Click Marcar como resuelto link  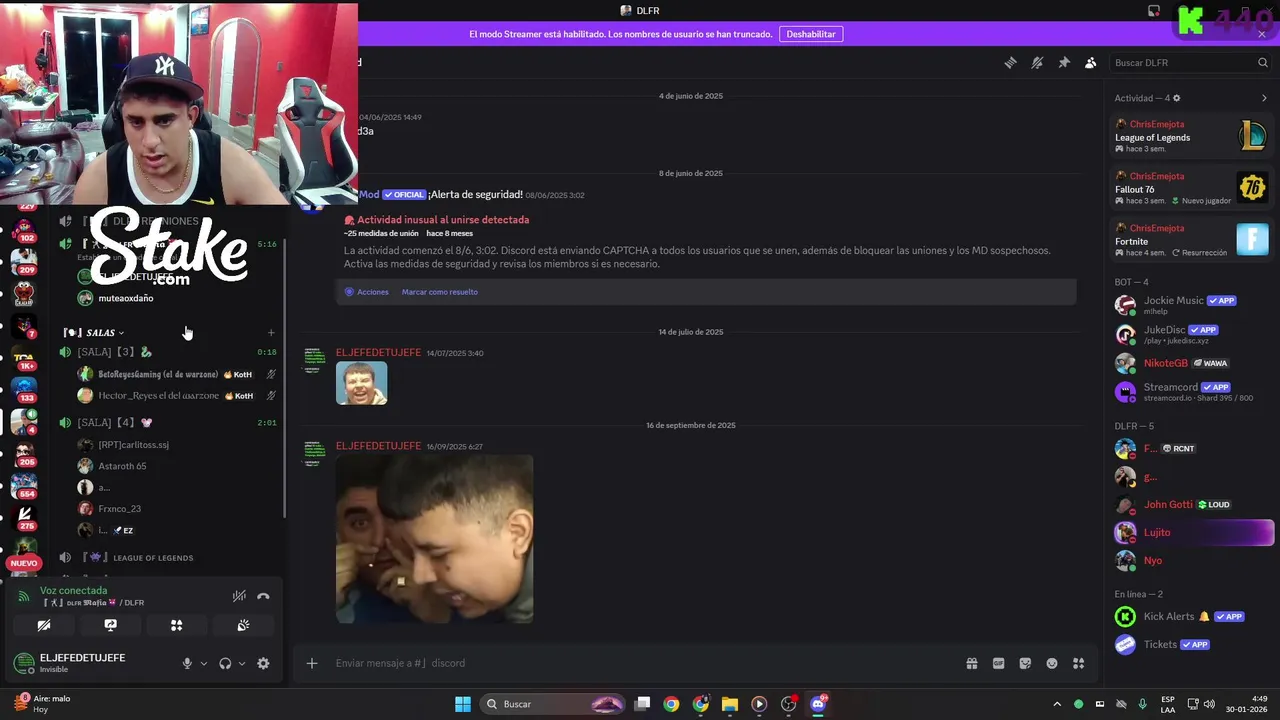pyautogui.click(x=440, y=292)
